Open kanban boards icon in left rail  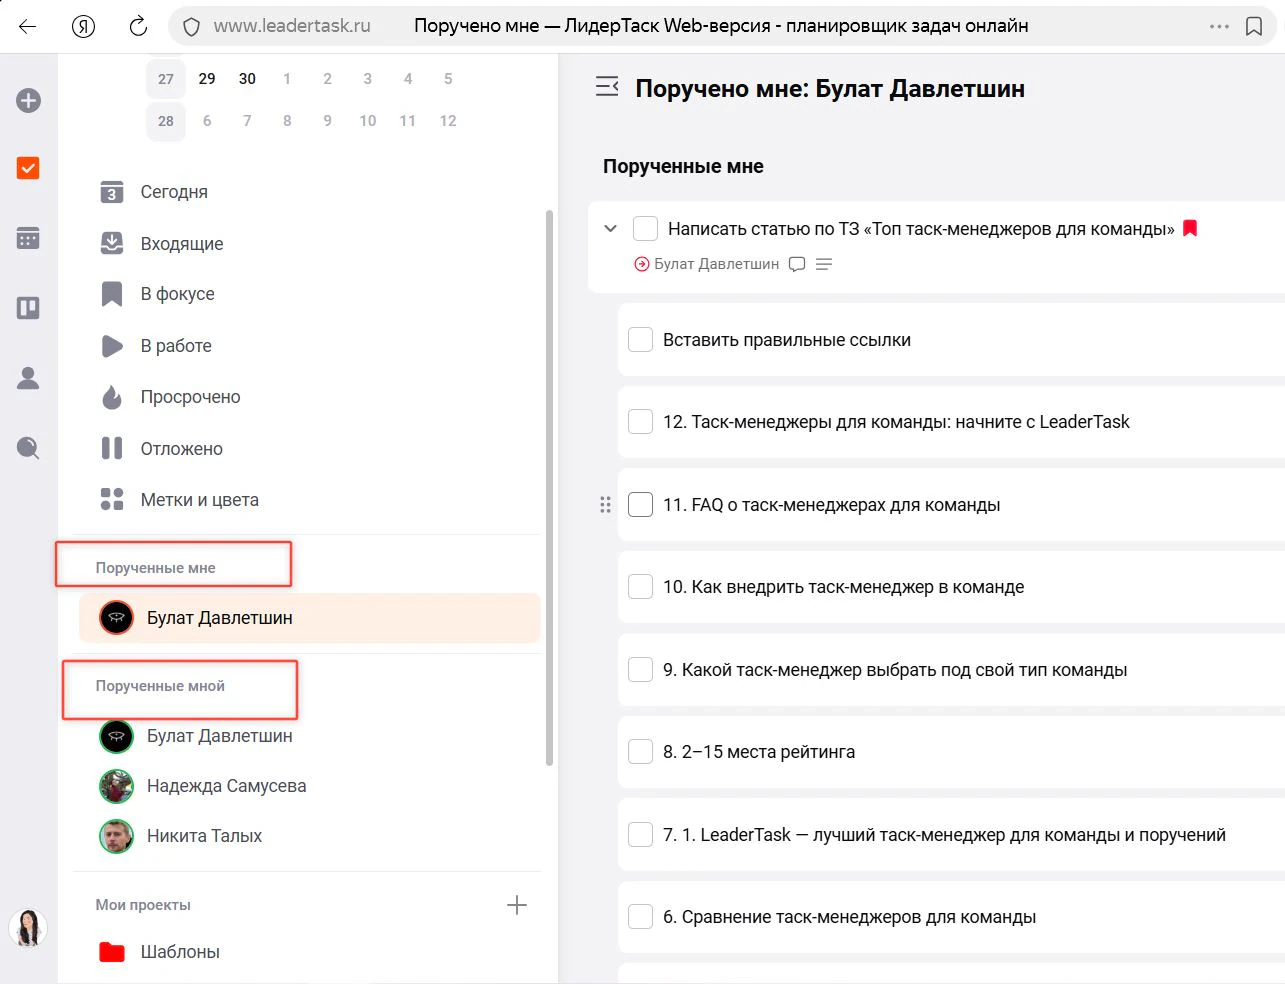click(29, 308)
